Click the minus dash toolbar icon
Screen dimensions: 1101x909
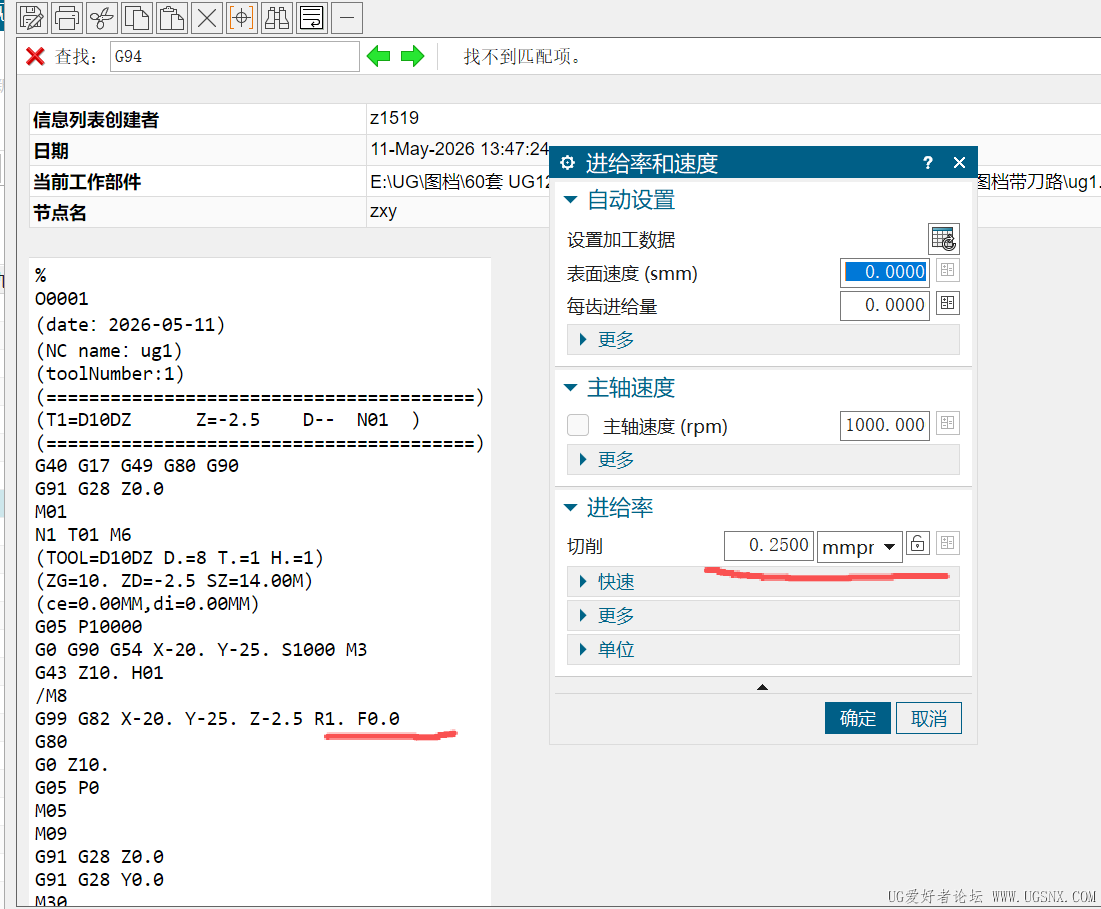point(347,18)
